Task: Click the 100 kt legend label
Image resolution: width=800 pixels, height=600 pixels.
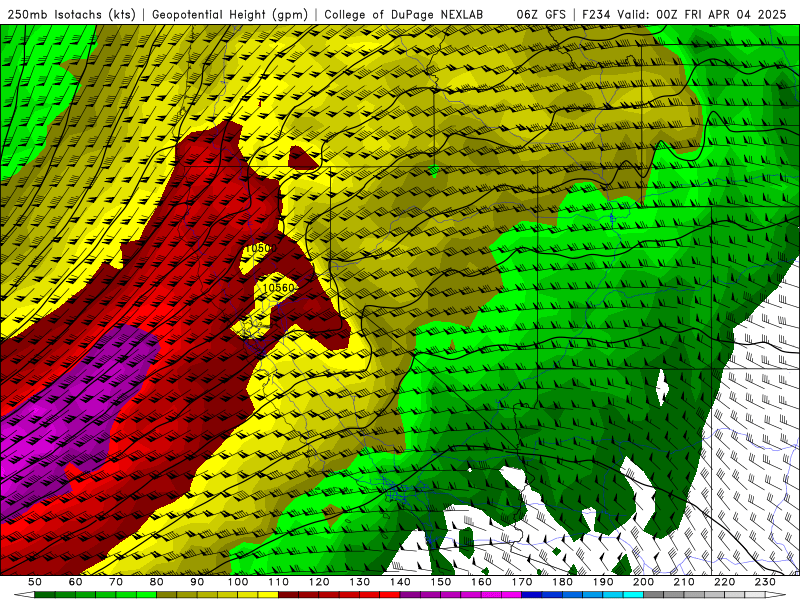Action: (238, 582)
